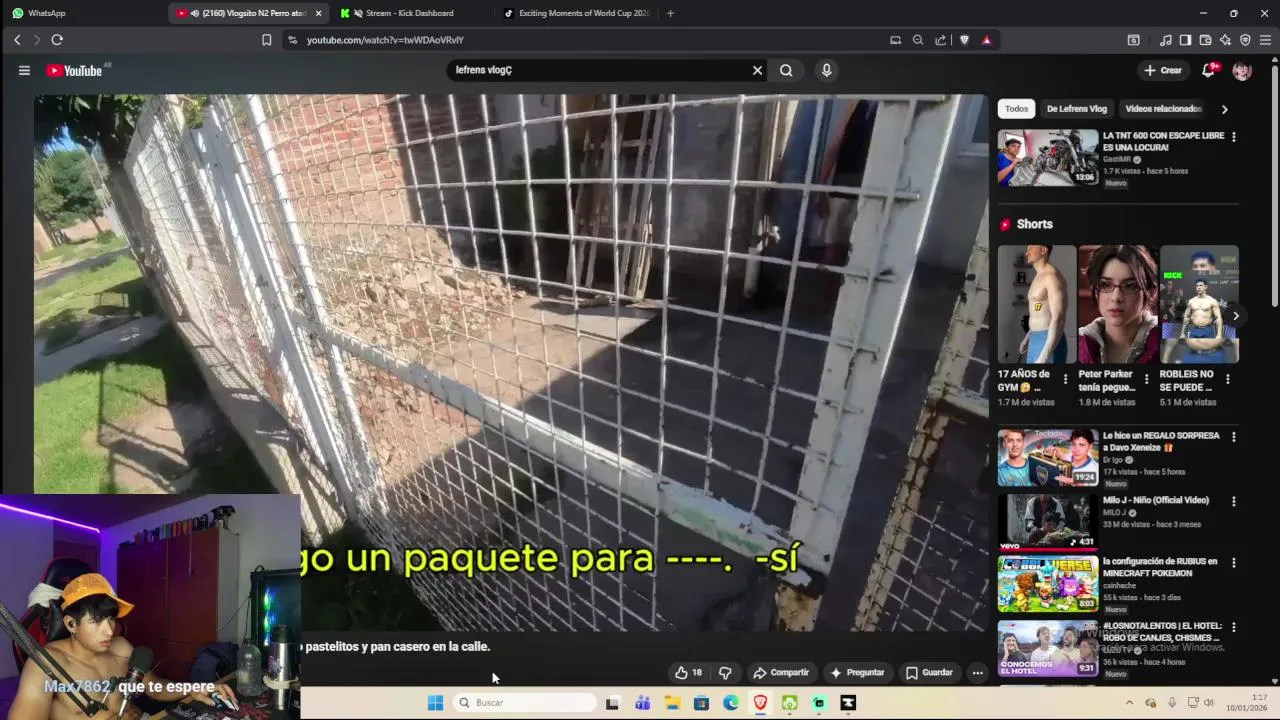Open options for Peter Parker short
The height and width of the screenshot is (720, 1280).
coord(1146,379)
